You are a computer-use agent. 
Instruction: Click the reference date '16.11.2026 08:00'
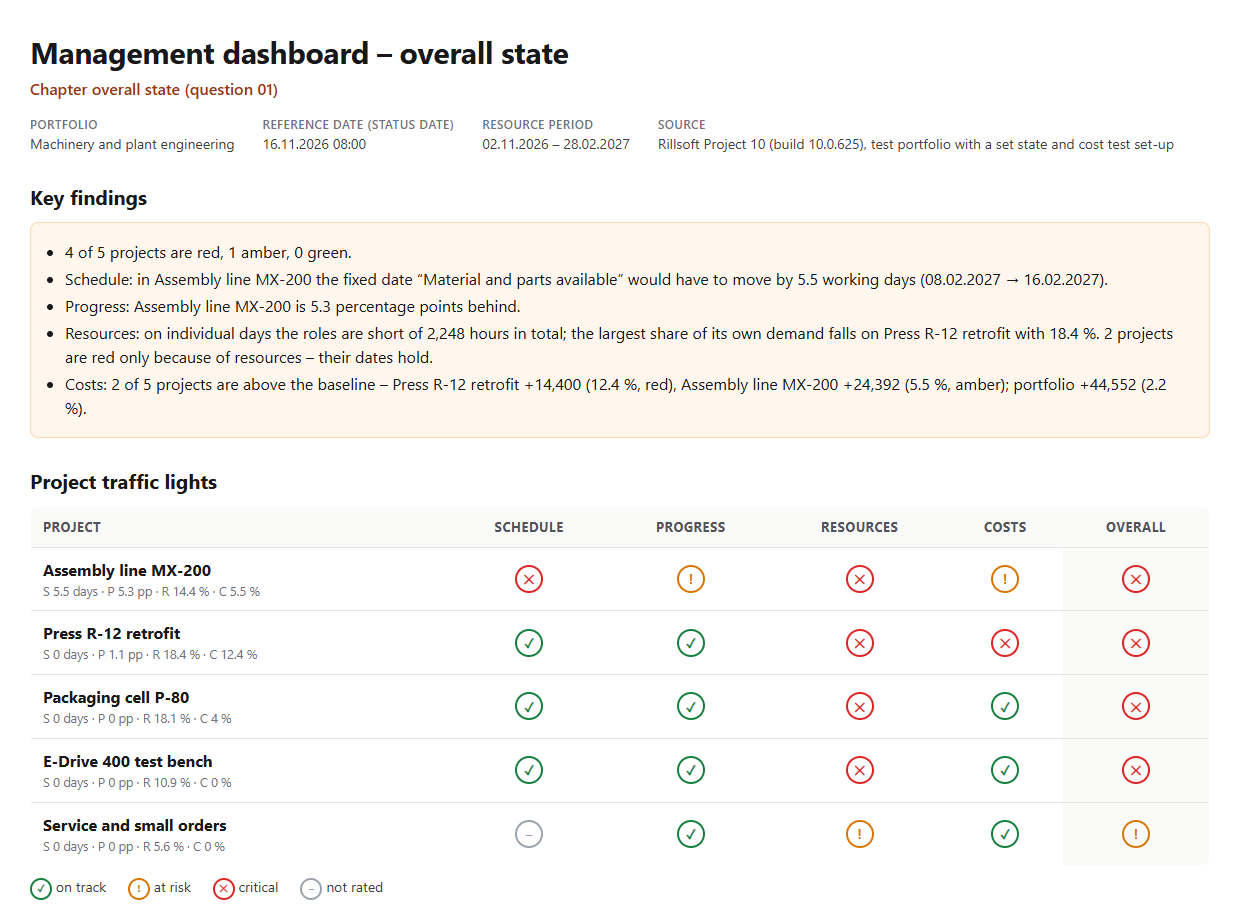click(x=314, y=144)
